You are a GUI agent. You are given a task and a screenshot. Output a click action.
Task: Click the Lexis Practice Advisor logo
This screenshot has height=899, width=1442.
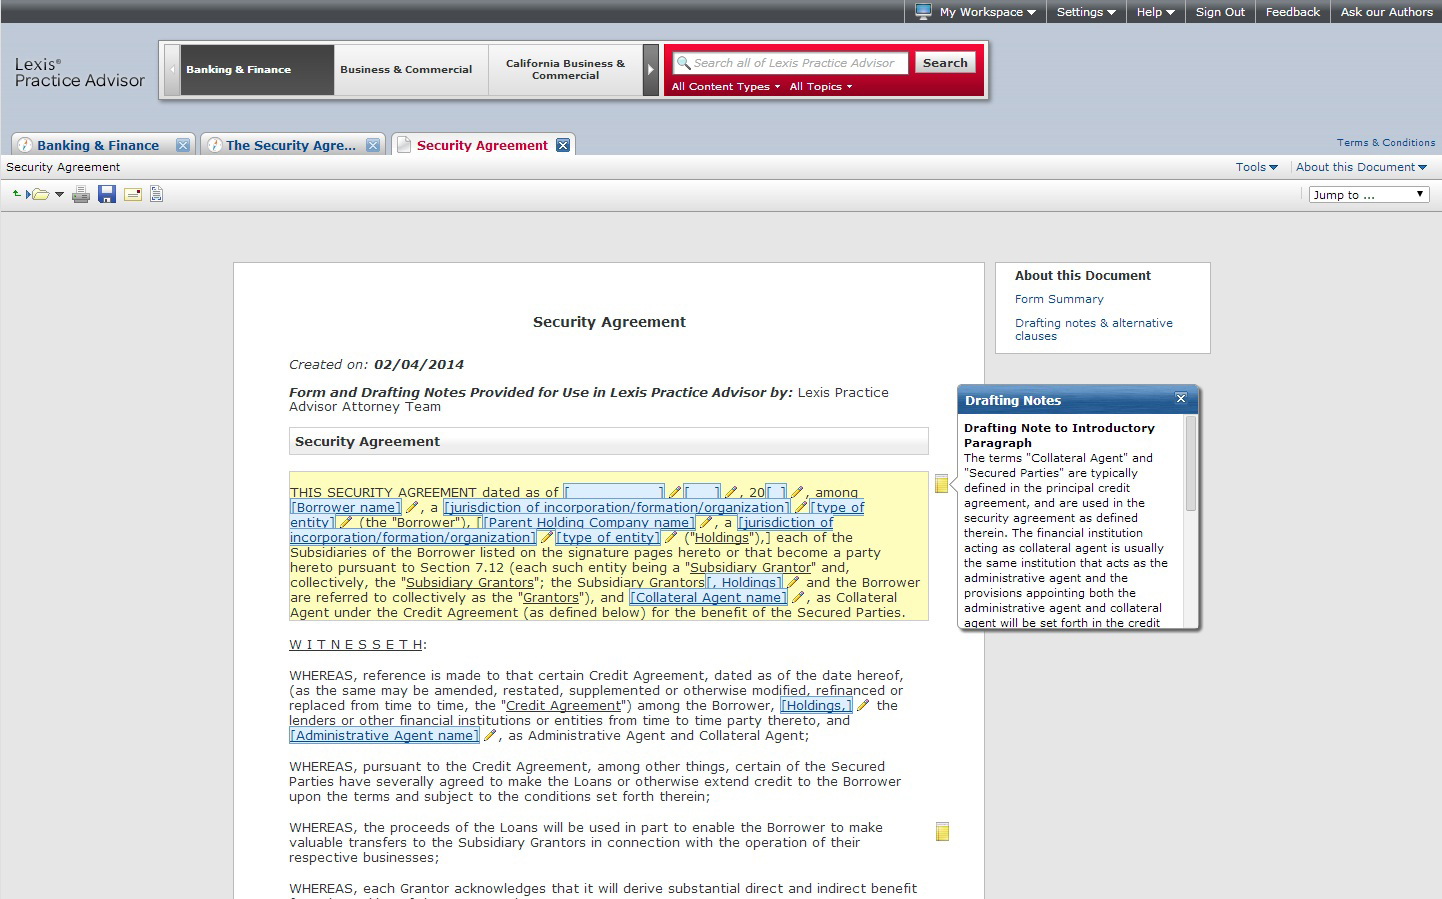(x=80, y=72)
